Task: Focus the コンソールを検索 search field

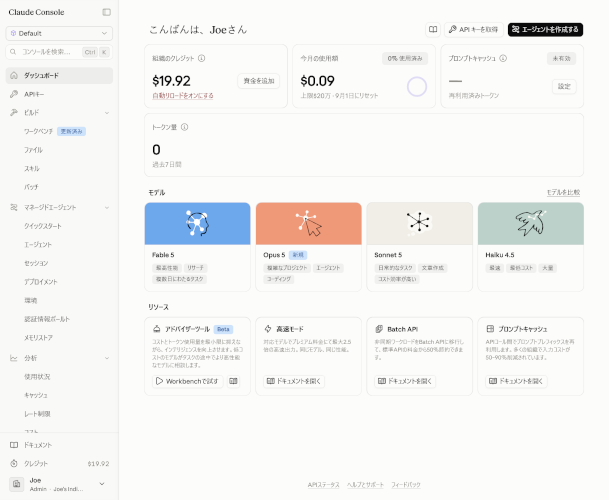Action: [x=59, y=52]
